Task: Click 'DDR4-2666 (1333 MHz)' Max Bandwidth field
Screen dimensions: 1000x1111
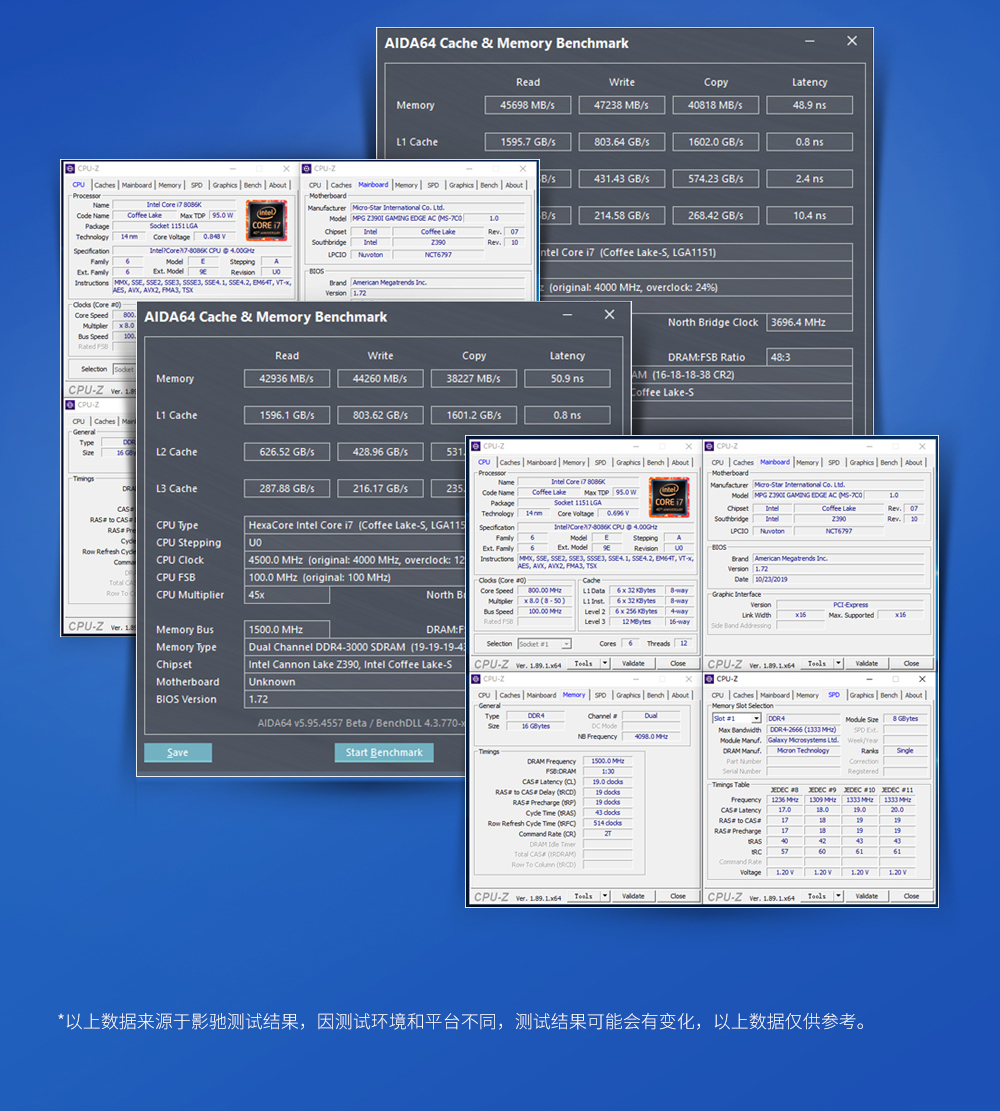Action: coord(803,730)
